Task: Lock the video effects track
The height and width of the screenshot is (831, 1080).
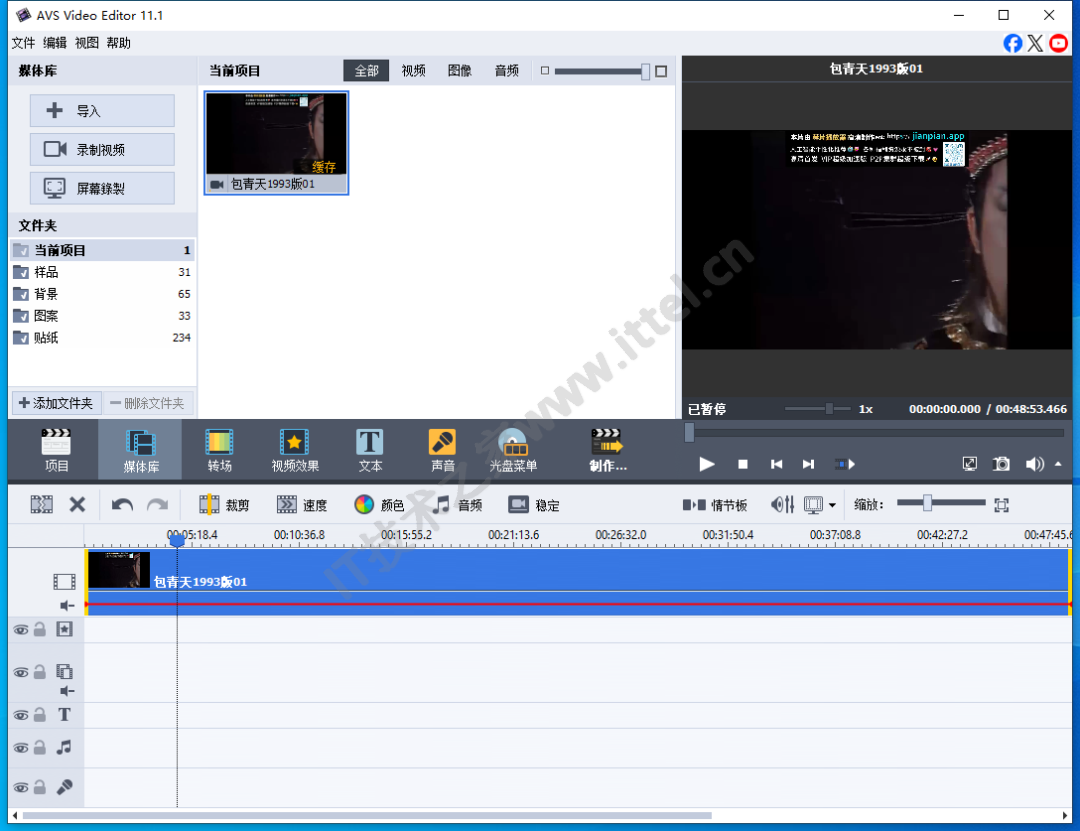Action: point(40,629)
